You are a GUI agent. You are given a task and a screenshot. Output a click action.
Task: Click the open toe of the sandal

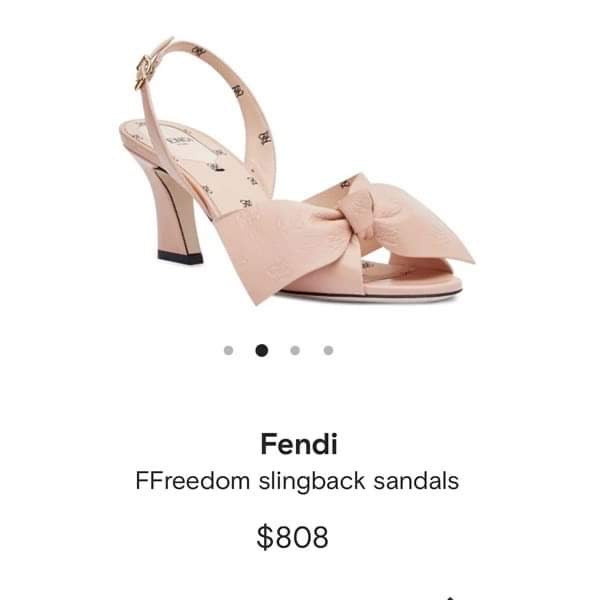point(411,277)
